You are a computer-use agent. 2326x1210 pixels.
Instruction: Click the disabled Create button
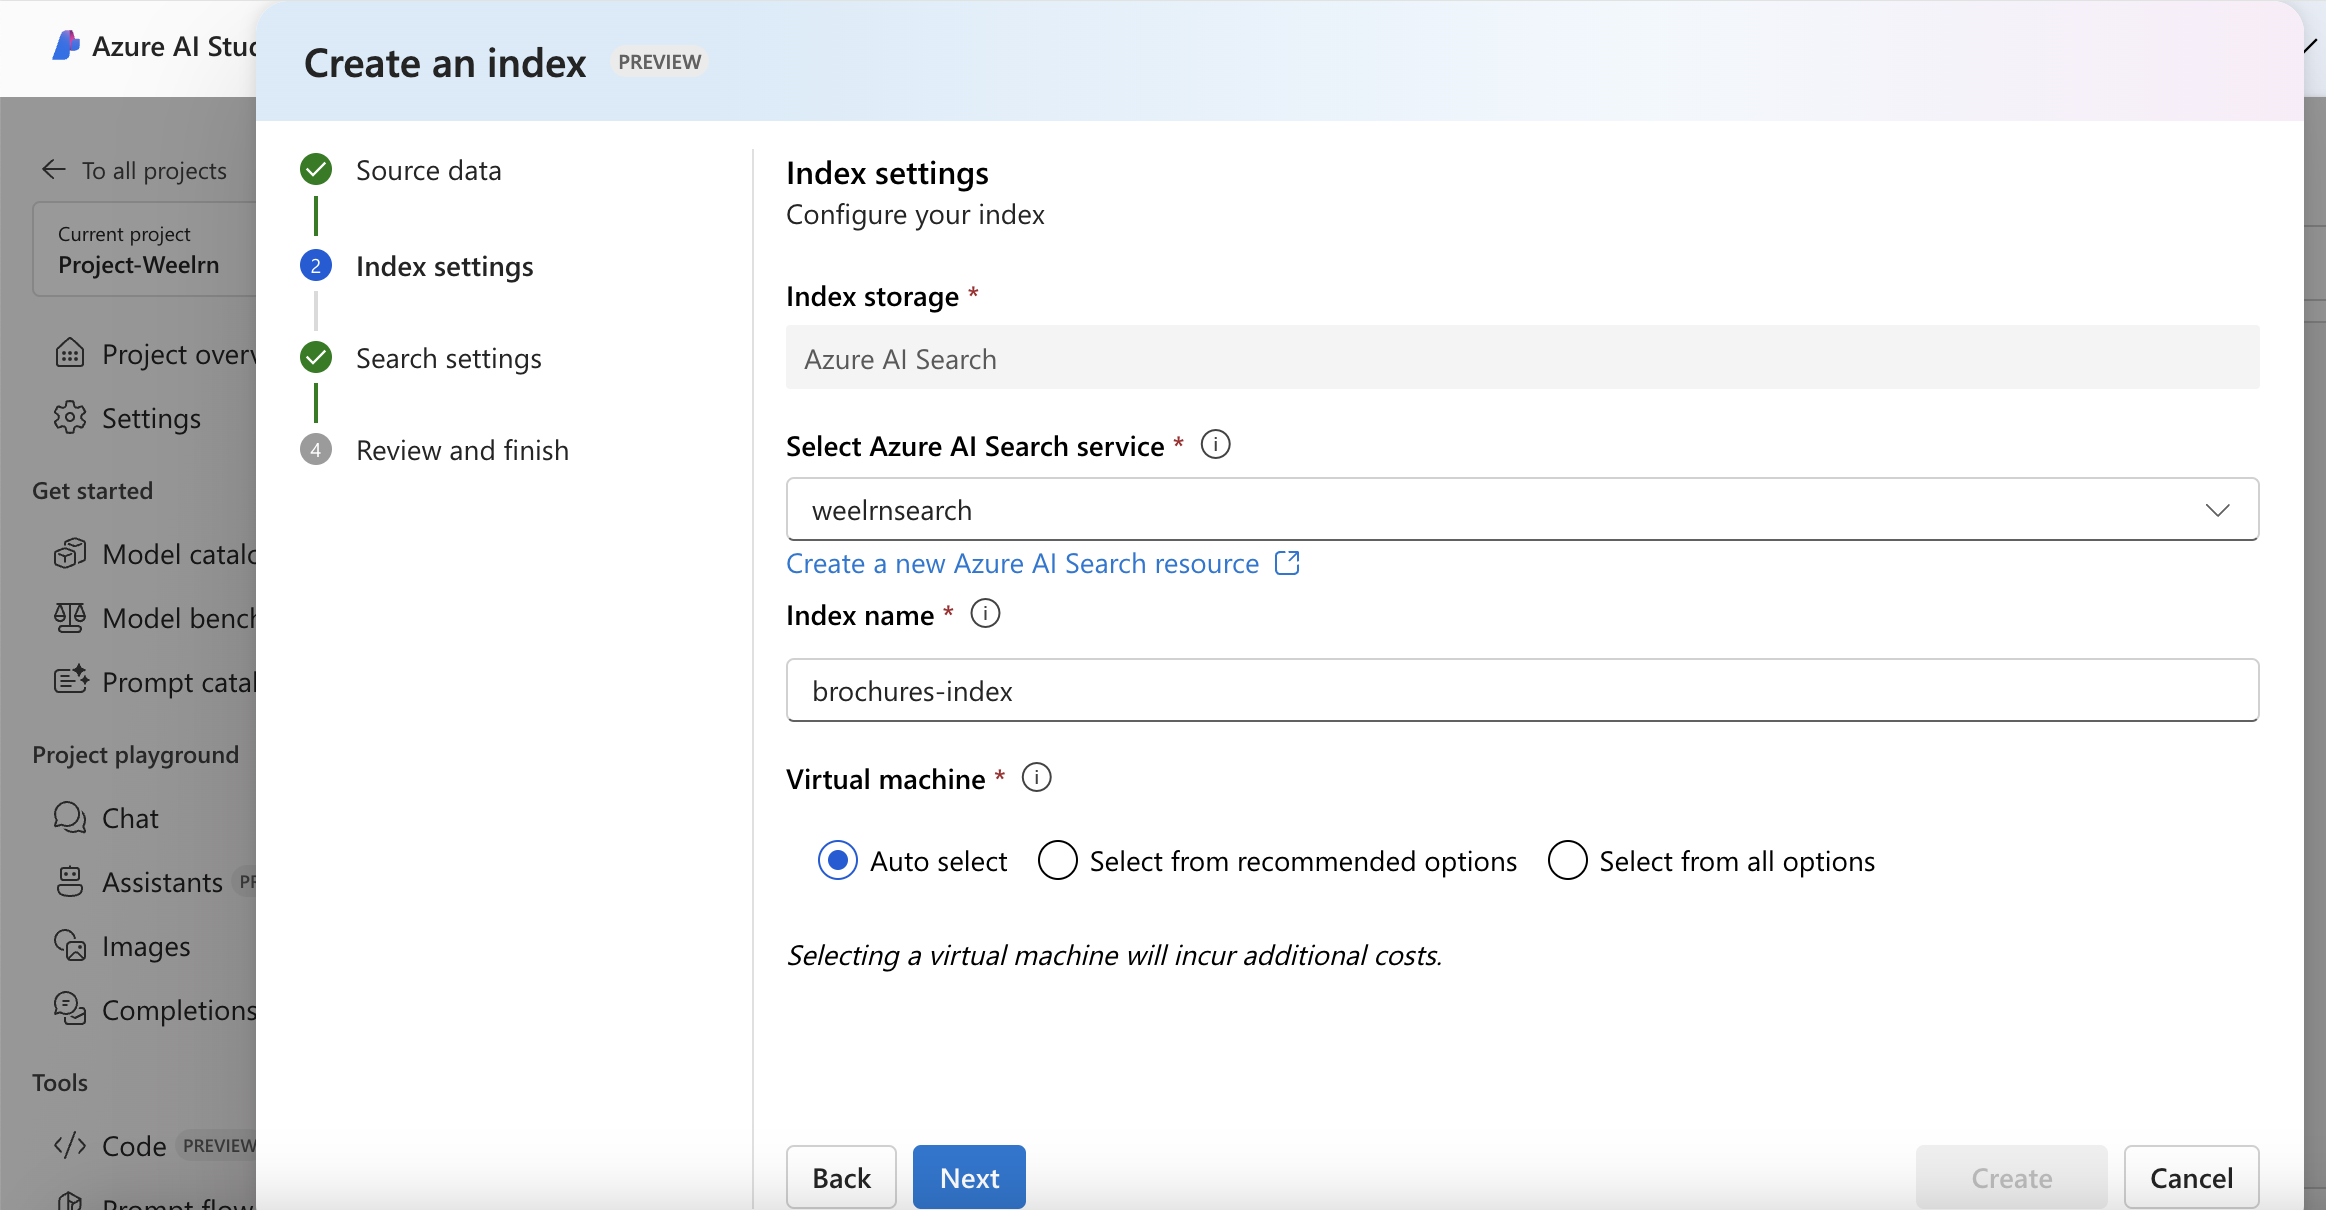[x=2011, y=1177]
